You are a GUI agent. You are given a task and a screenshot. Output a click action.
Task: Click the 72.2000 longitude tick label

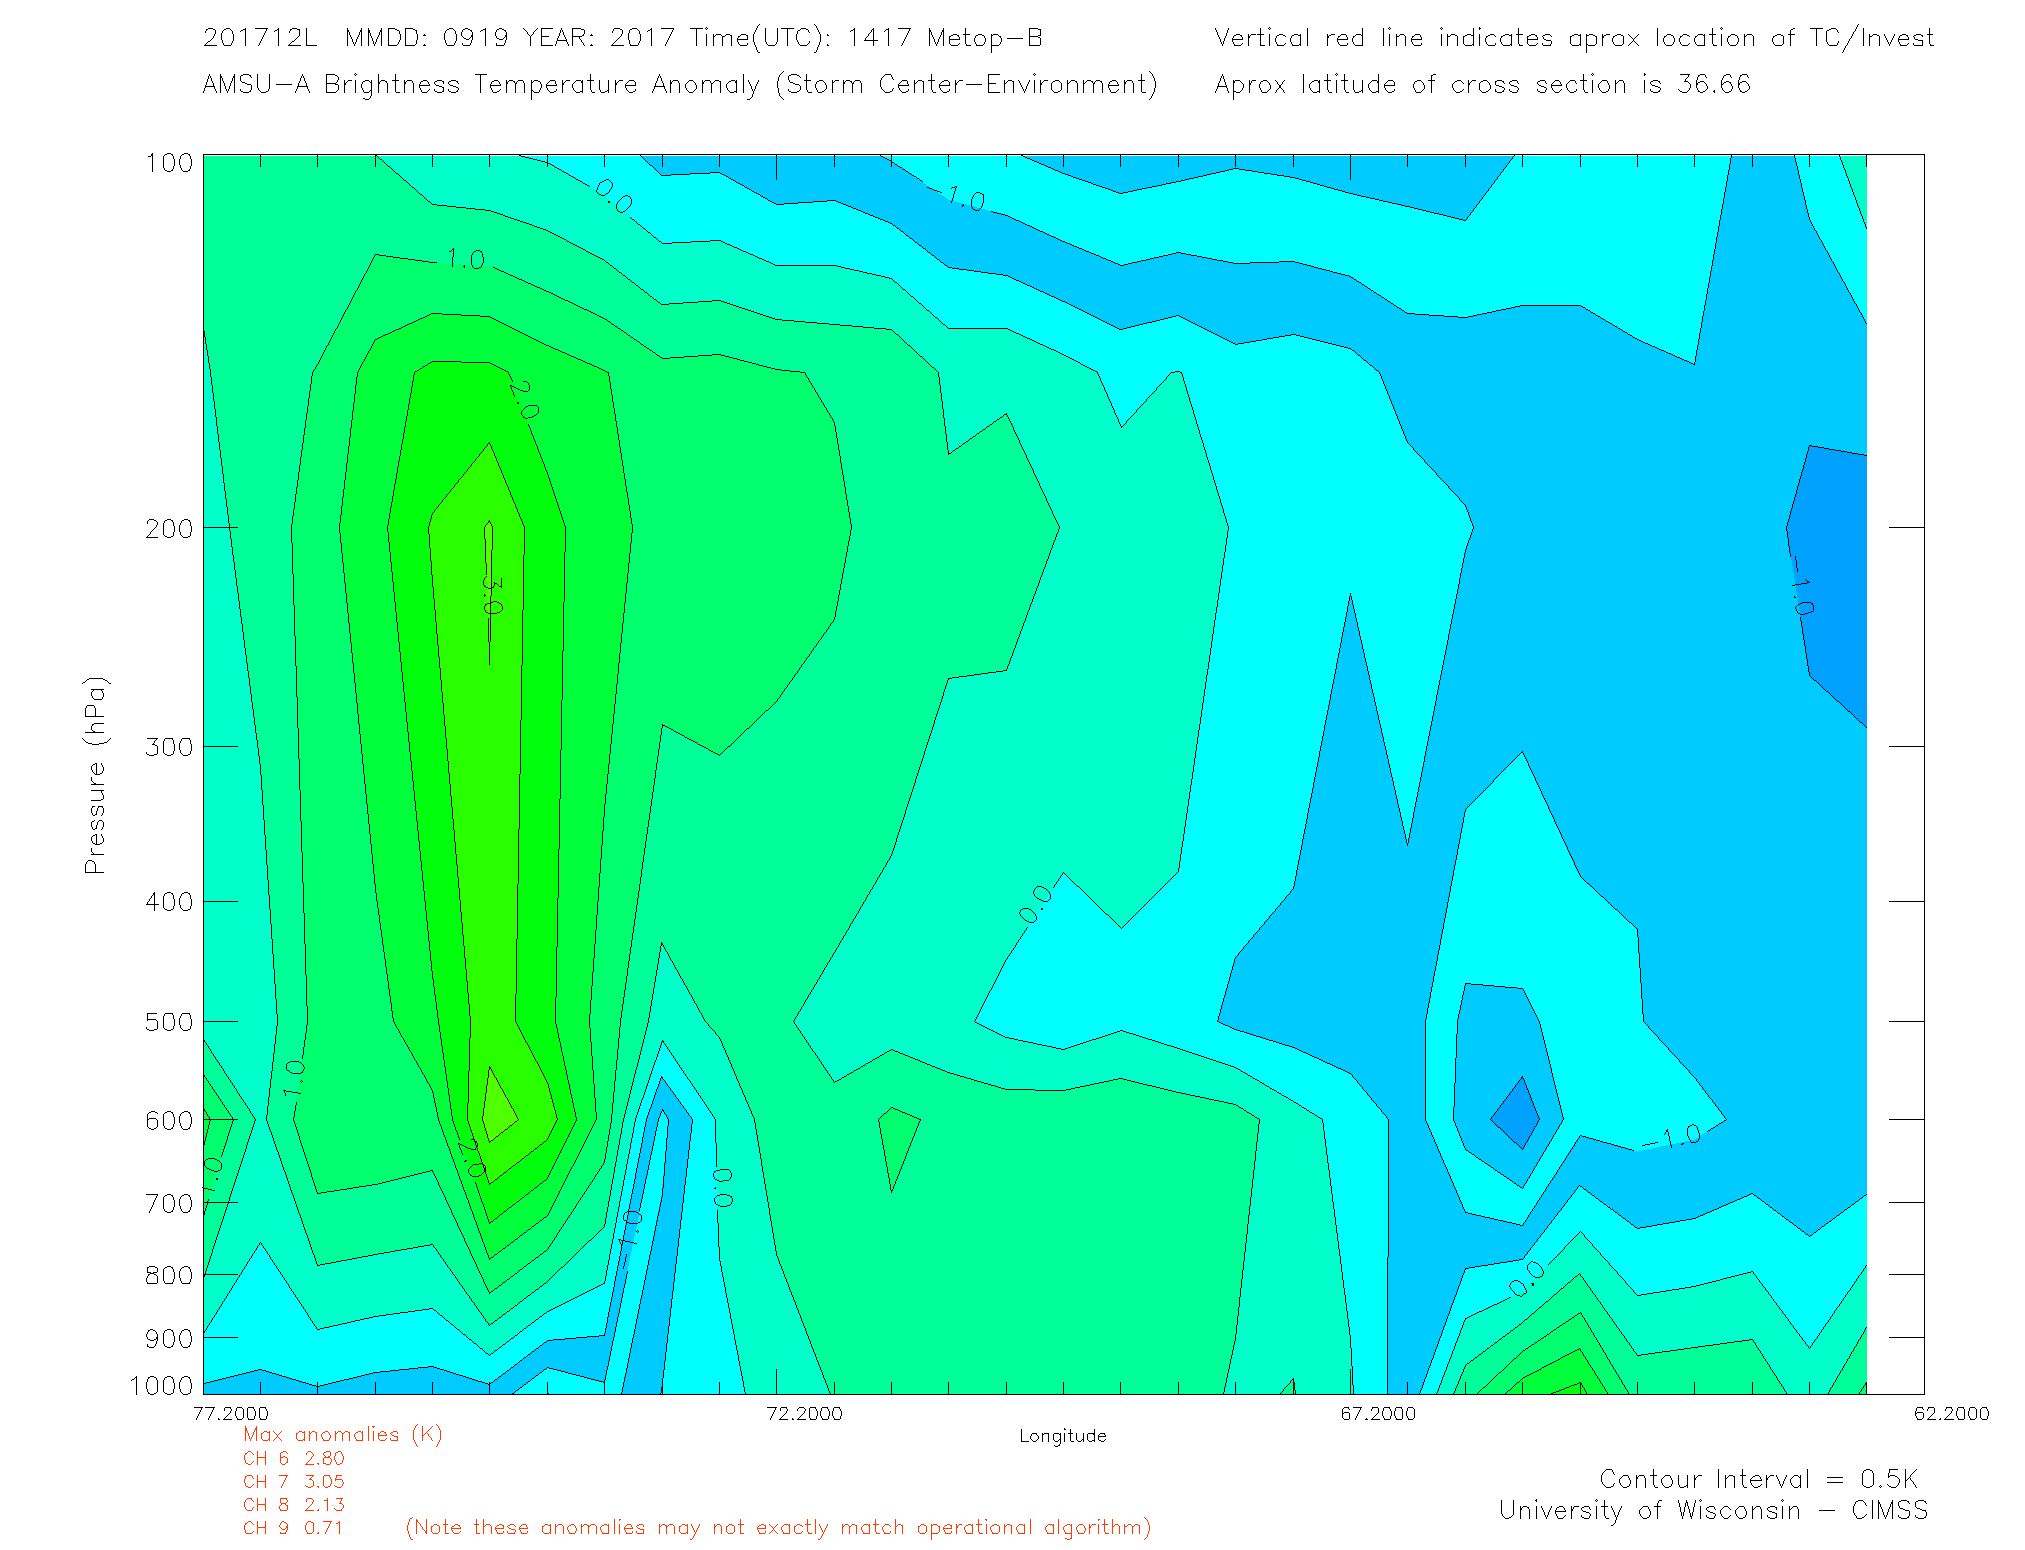(x=804, y=1413)
